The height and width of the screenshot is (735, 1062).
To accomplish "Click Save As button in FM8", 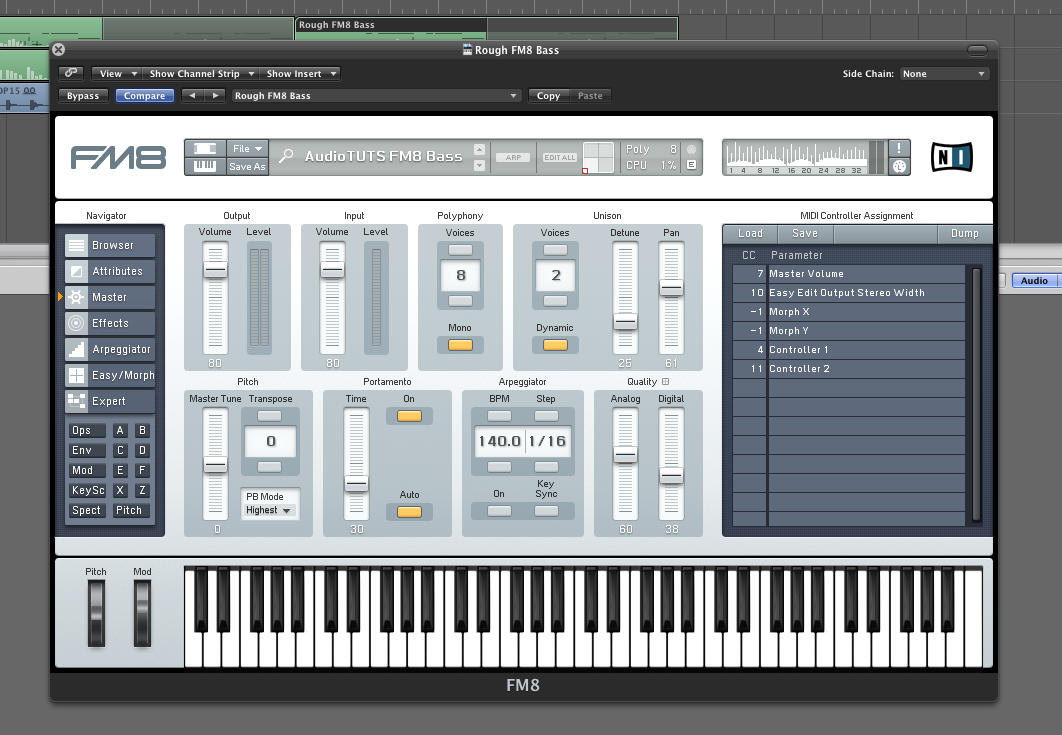I will [x=247, y=167].
